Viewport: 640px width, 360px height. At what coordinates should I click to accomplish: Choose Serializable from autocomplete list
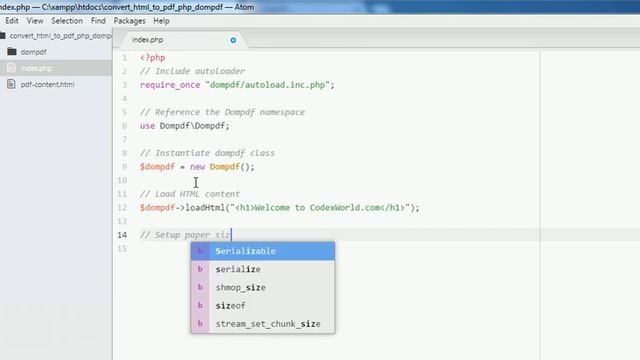click(263, 251)
